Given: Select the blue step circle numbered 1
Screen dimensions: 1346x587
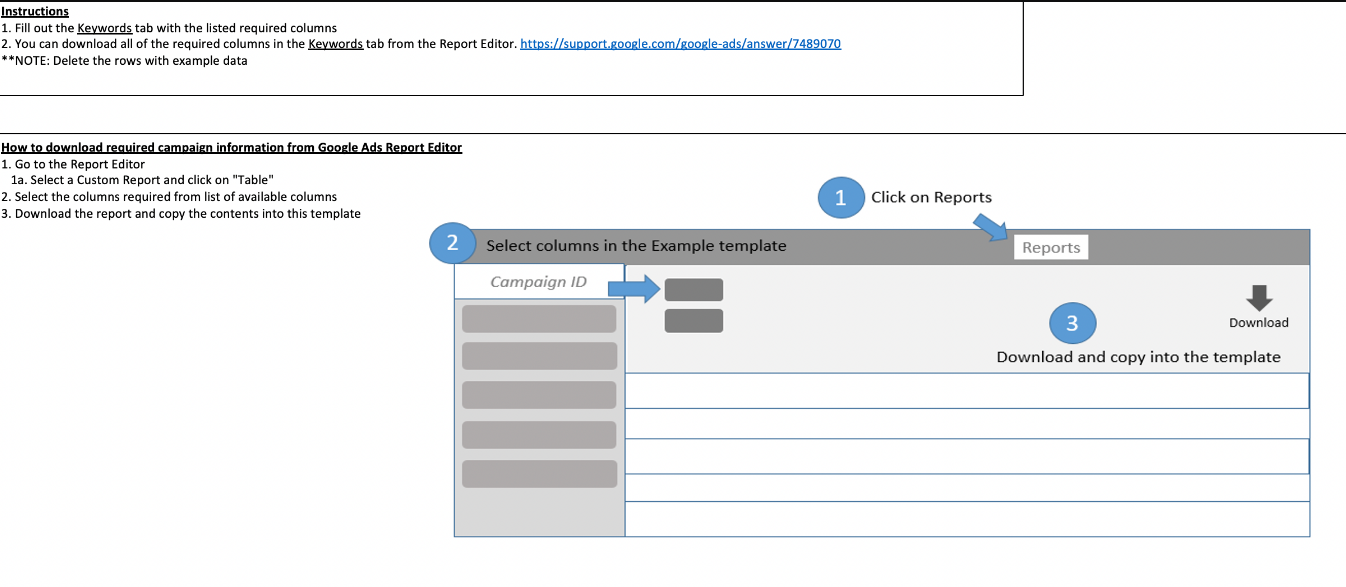Looking at the screenshot, I should pyautogui.click(x=841, y=197).
